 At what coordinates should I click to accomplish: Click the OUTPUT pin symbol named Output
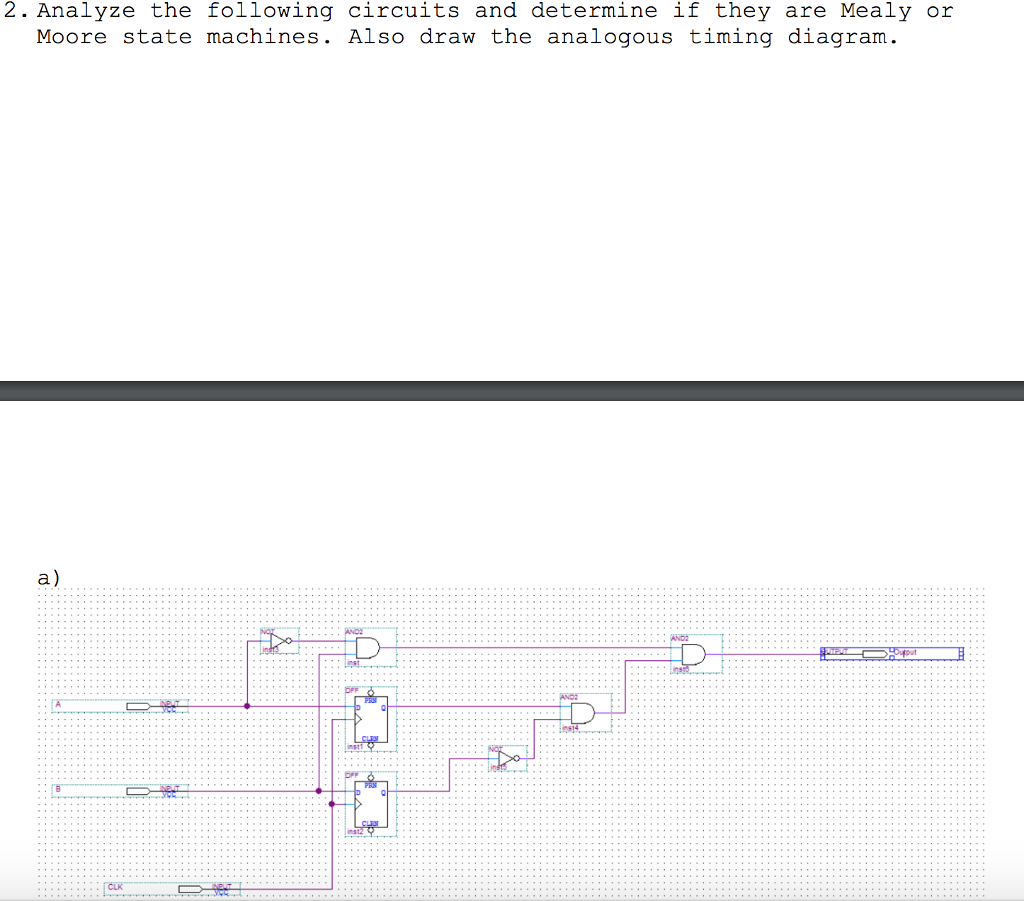pos(874,653)
